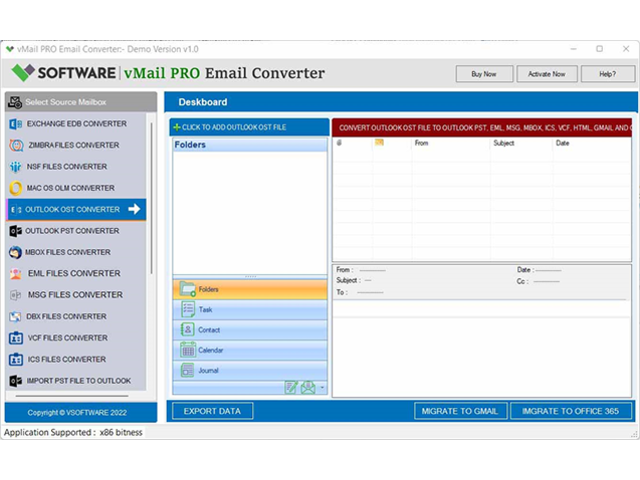Switch to the Journal pane label
Screen dimensions: 640x480
(208, 371)
